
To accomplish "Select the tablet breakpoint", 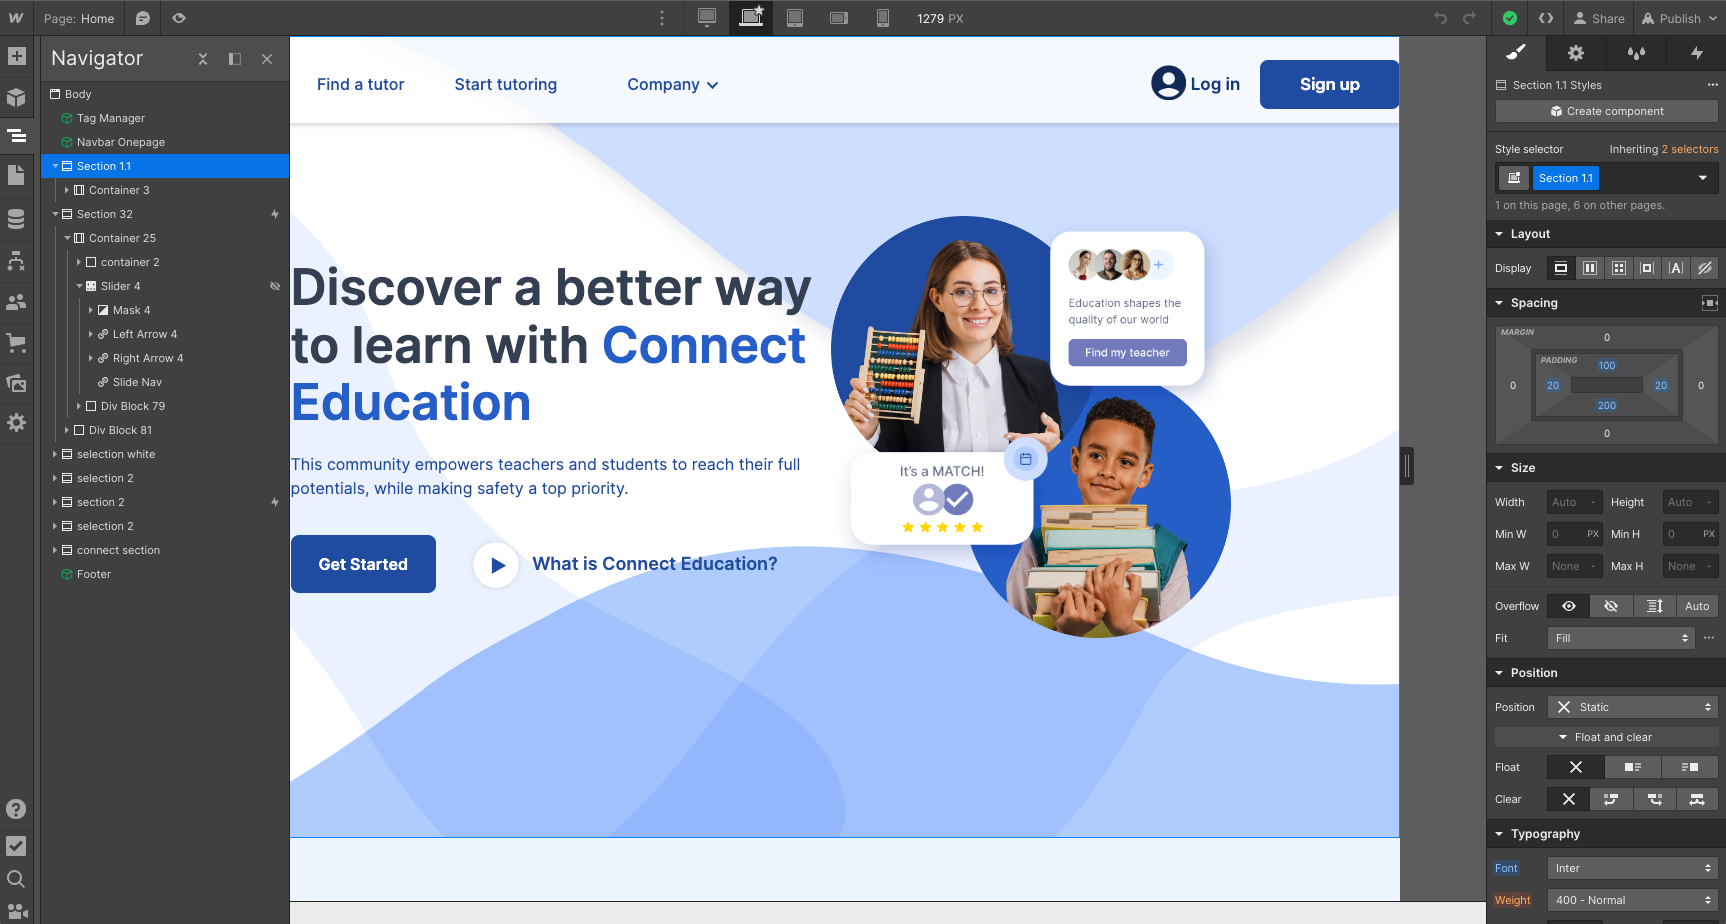I will coord(795,17).
